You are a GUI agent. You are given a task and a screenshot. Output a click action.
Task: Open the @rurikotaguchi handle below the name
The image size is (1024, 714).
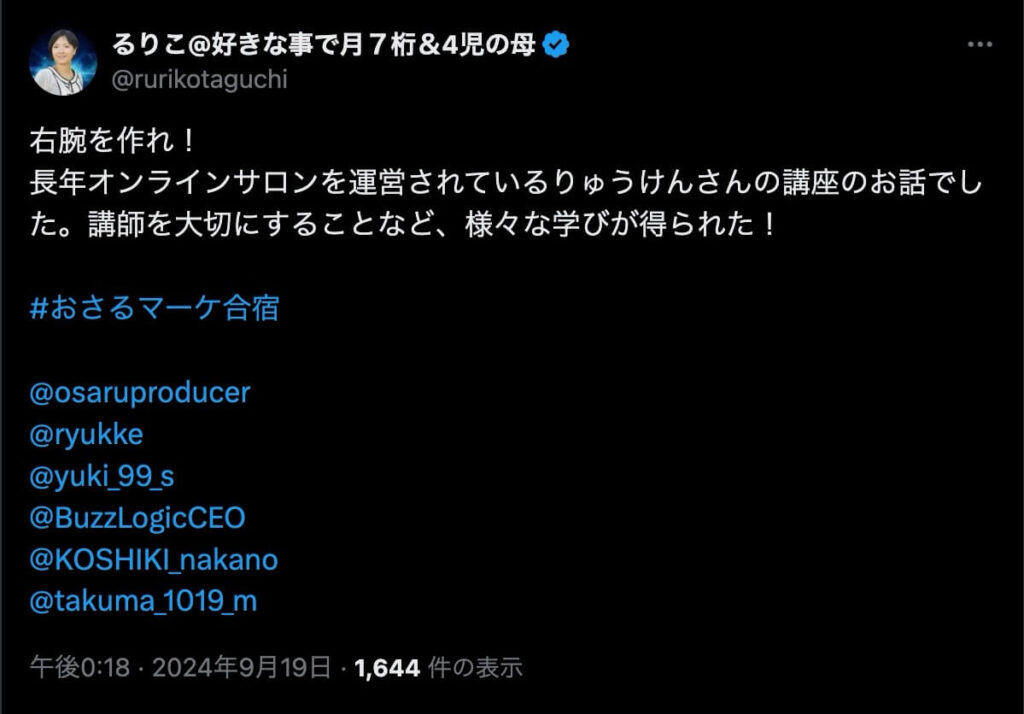[x=200, y=79]
